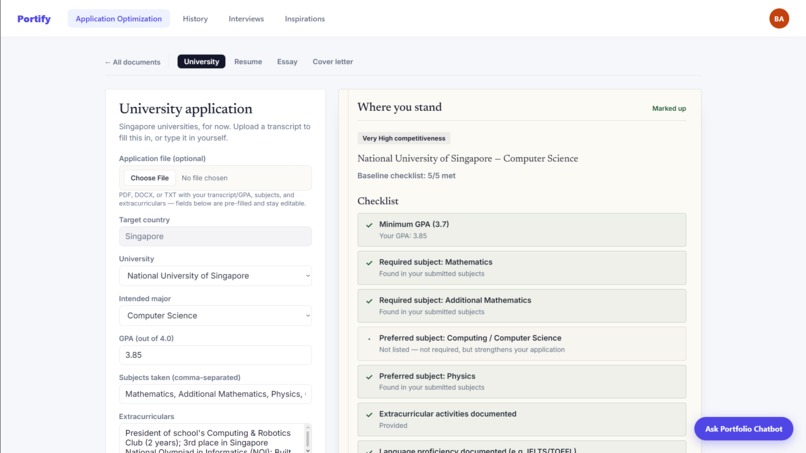This screenshot has width=806, height=453.
Task: Click the Target country Singapore field
Action: coord(215,237)
